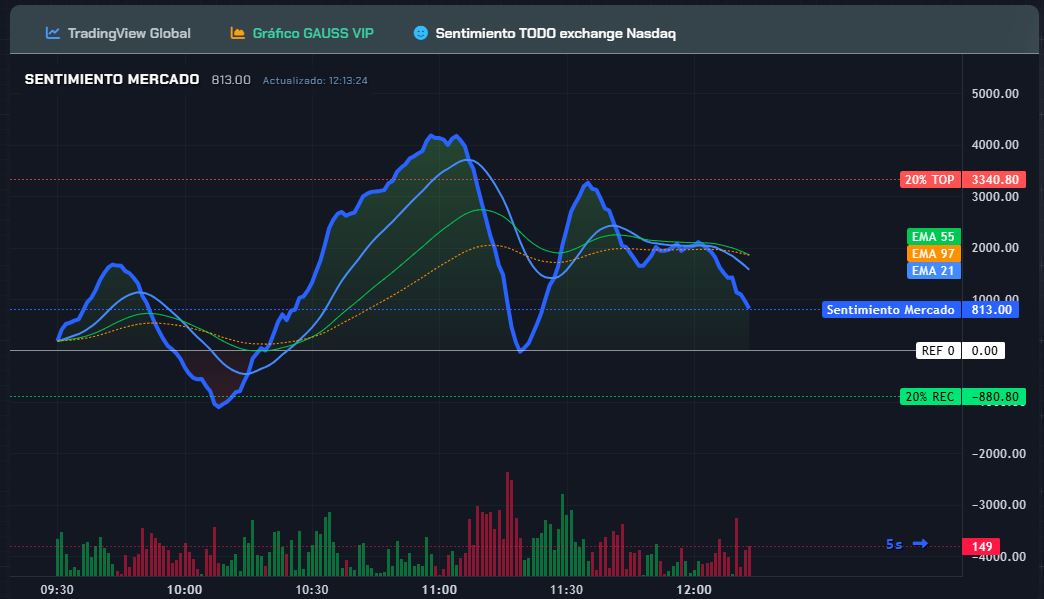The image size is (1044, 599).
Task: Click the red 20% TOP label
Action: (x=930, y=180)
